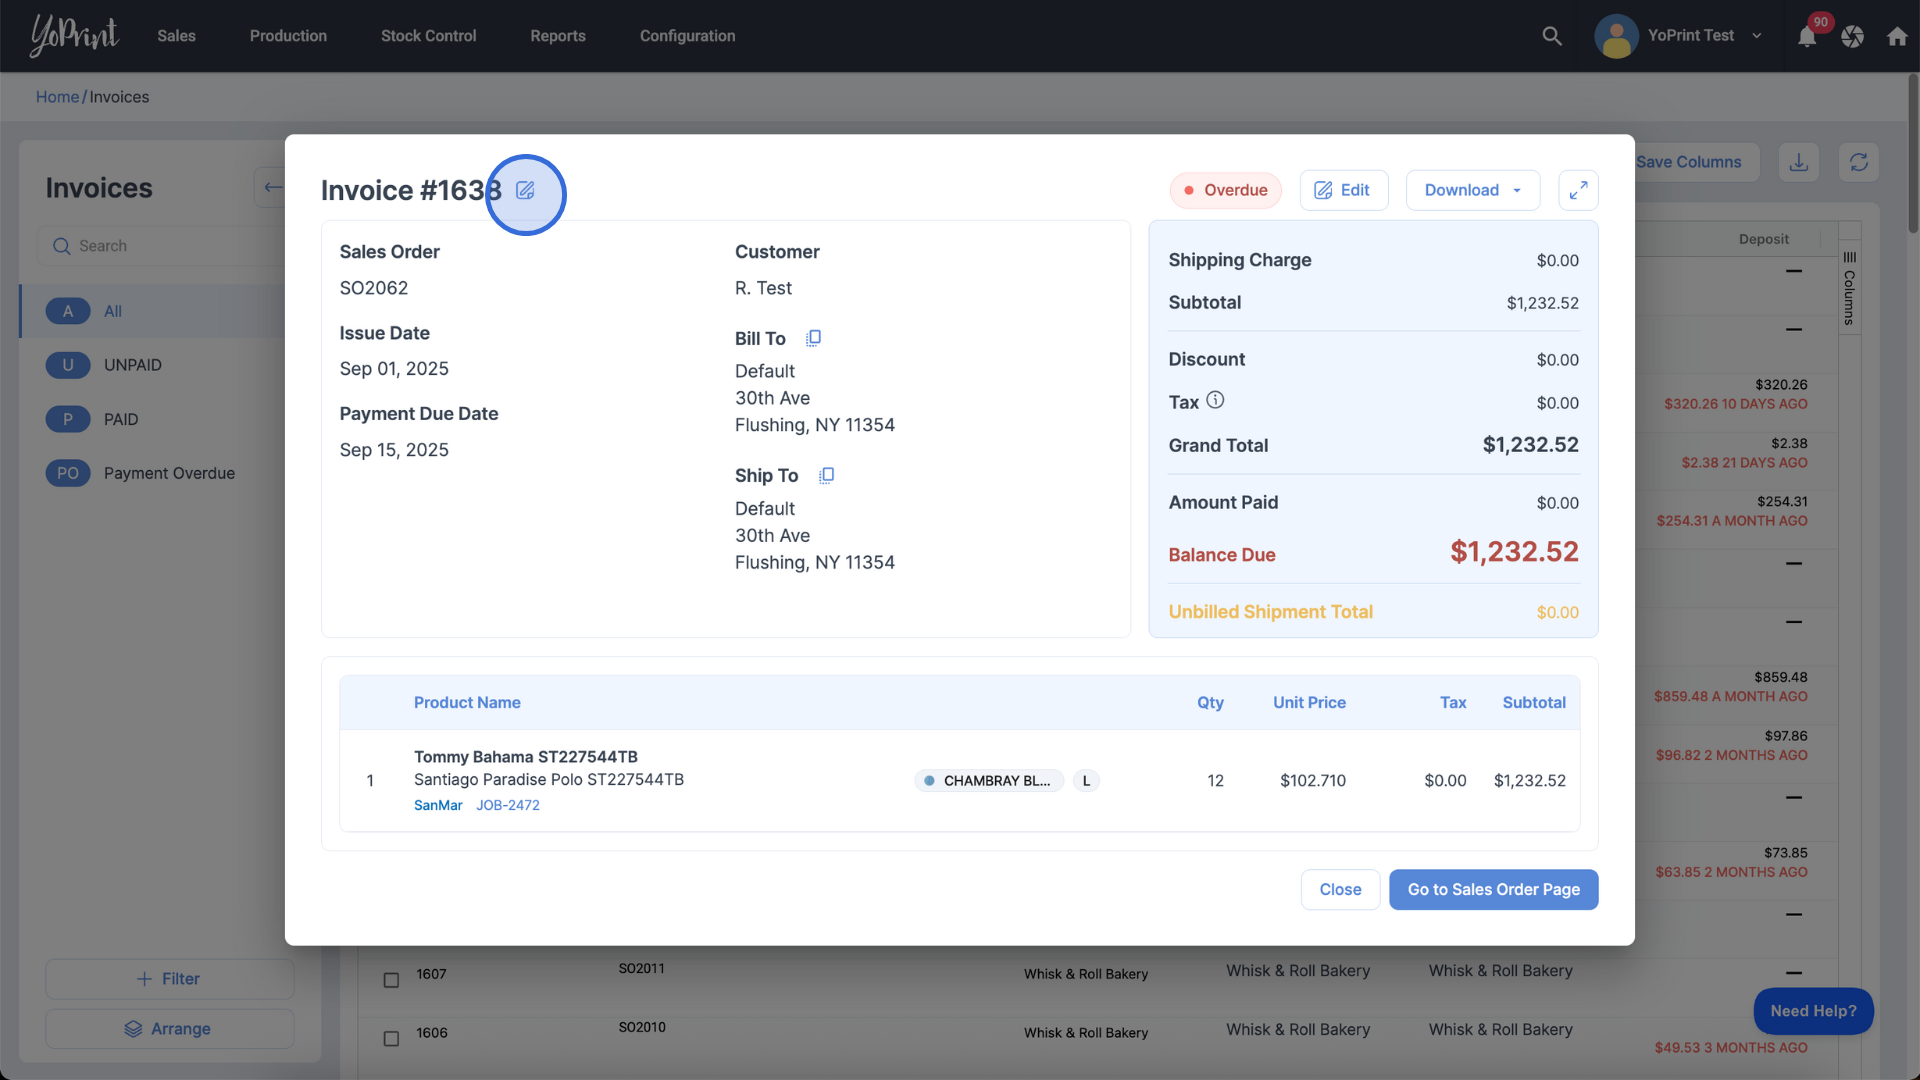Open the Columns side panel
Viewport: 1920px width, 1080px height.
coord(1849,290)
